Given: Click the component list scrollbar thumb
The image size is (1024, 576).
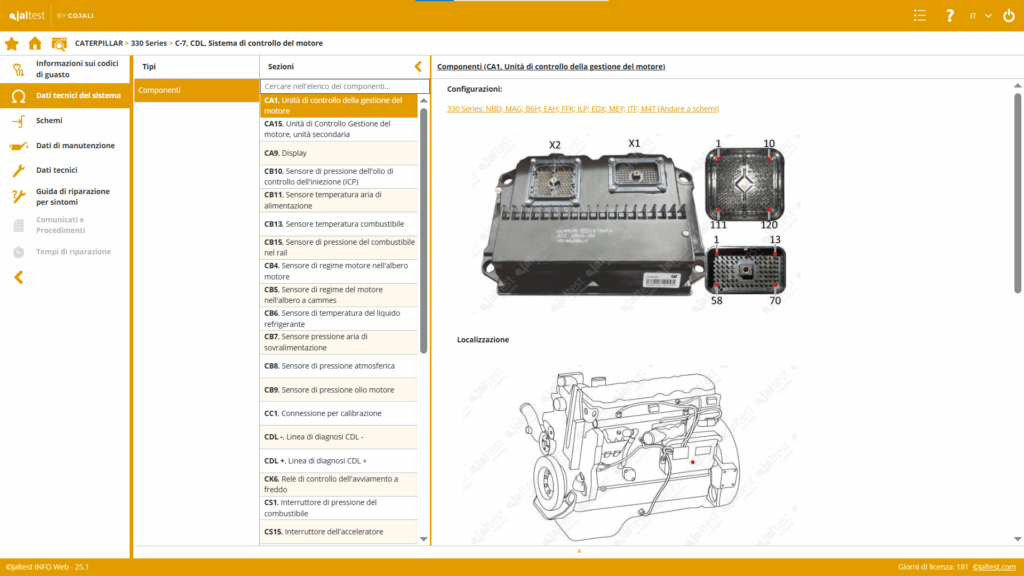Looking at the screenshot, I should [424, 231].
